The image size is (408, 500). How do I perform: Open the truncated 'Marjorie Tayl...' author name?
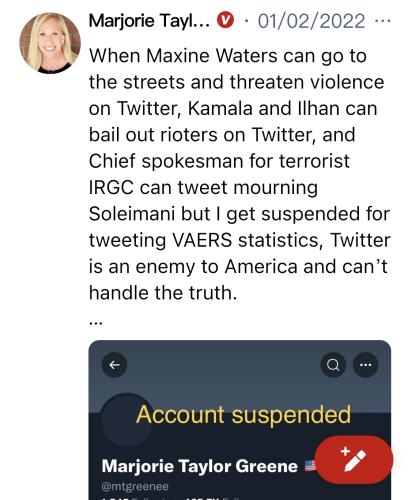(149, 21)
